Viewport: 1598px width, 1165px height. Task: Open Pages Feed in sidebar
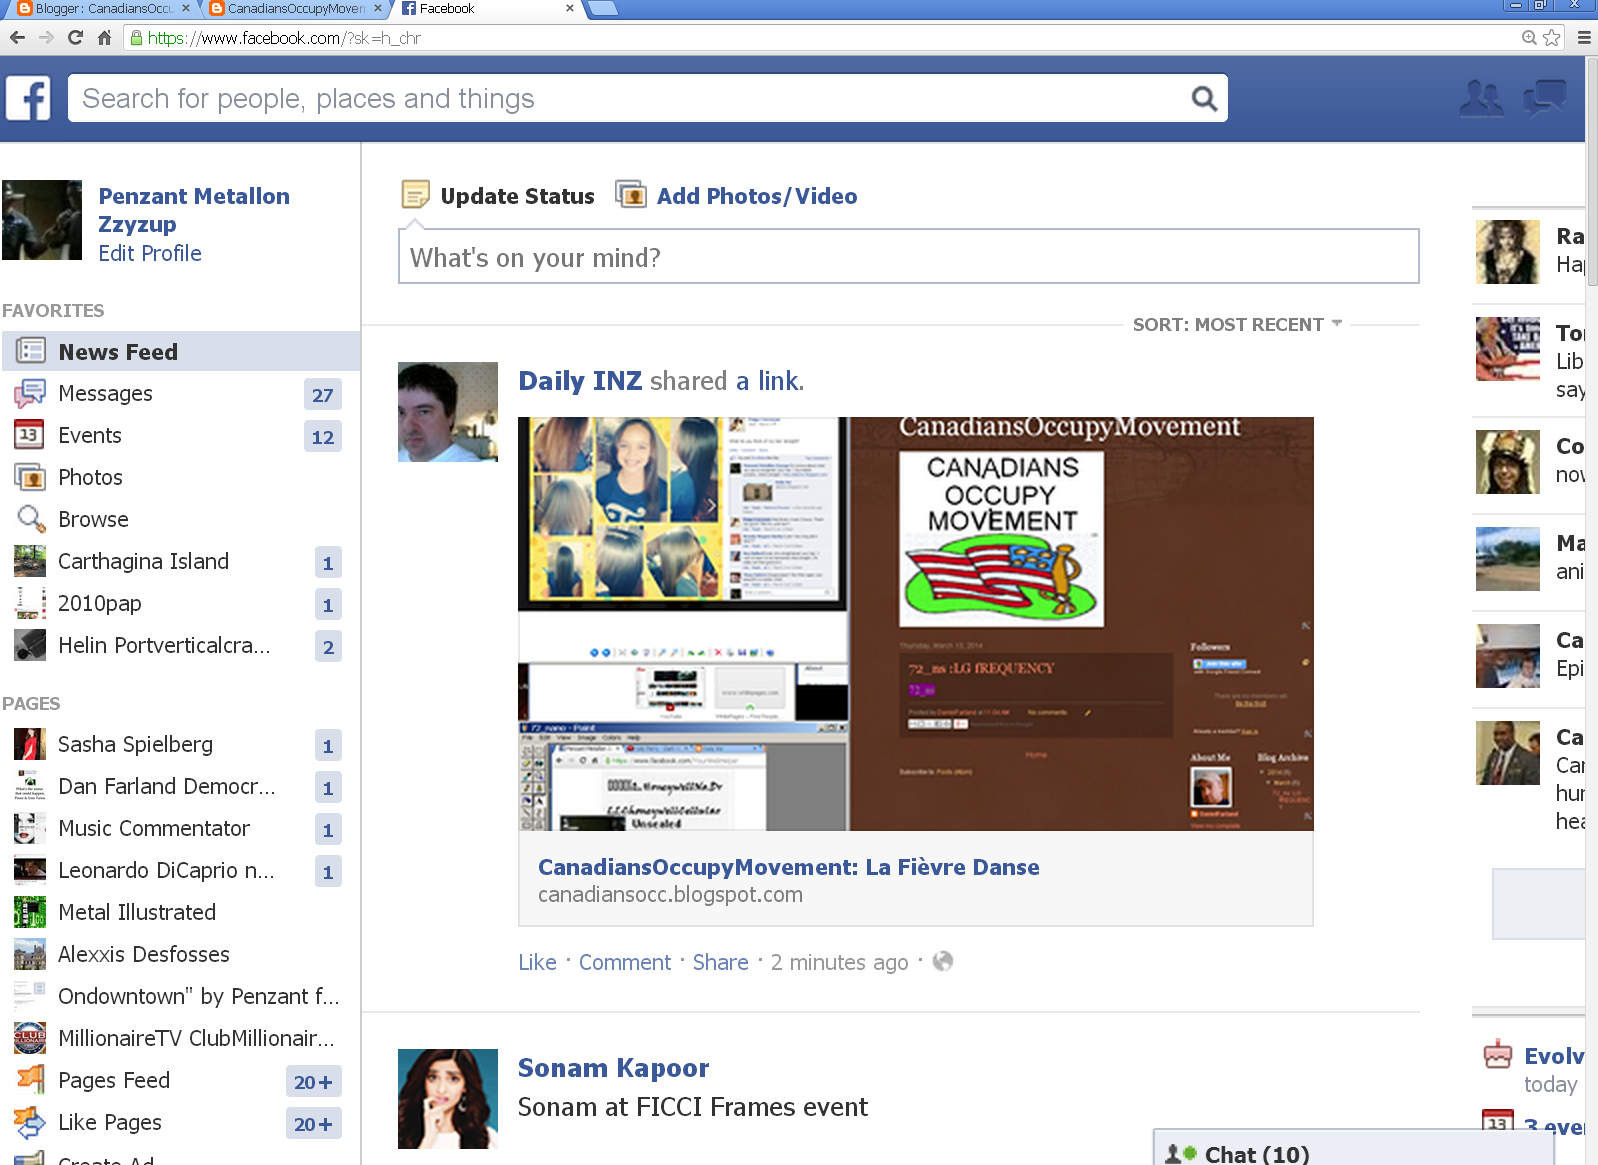[181, 1080]
